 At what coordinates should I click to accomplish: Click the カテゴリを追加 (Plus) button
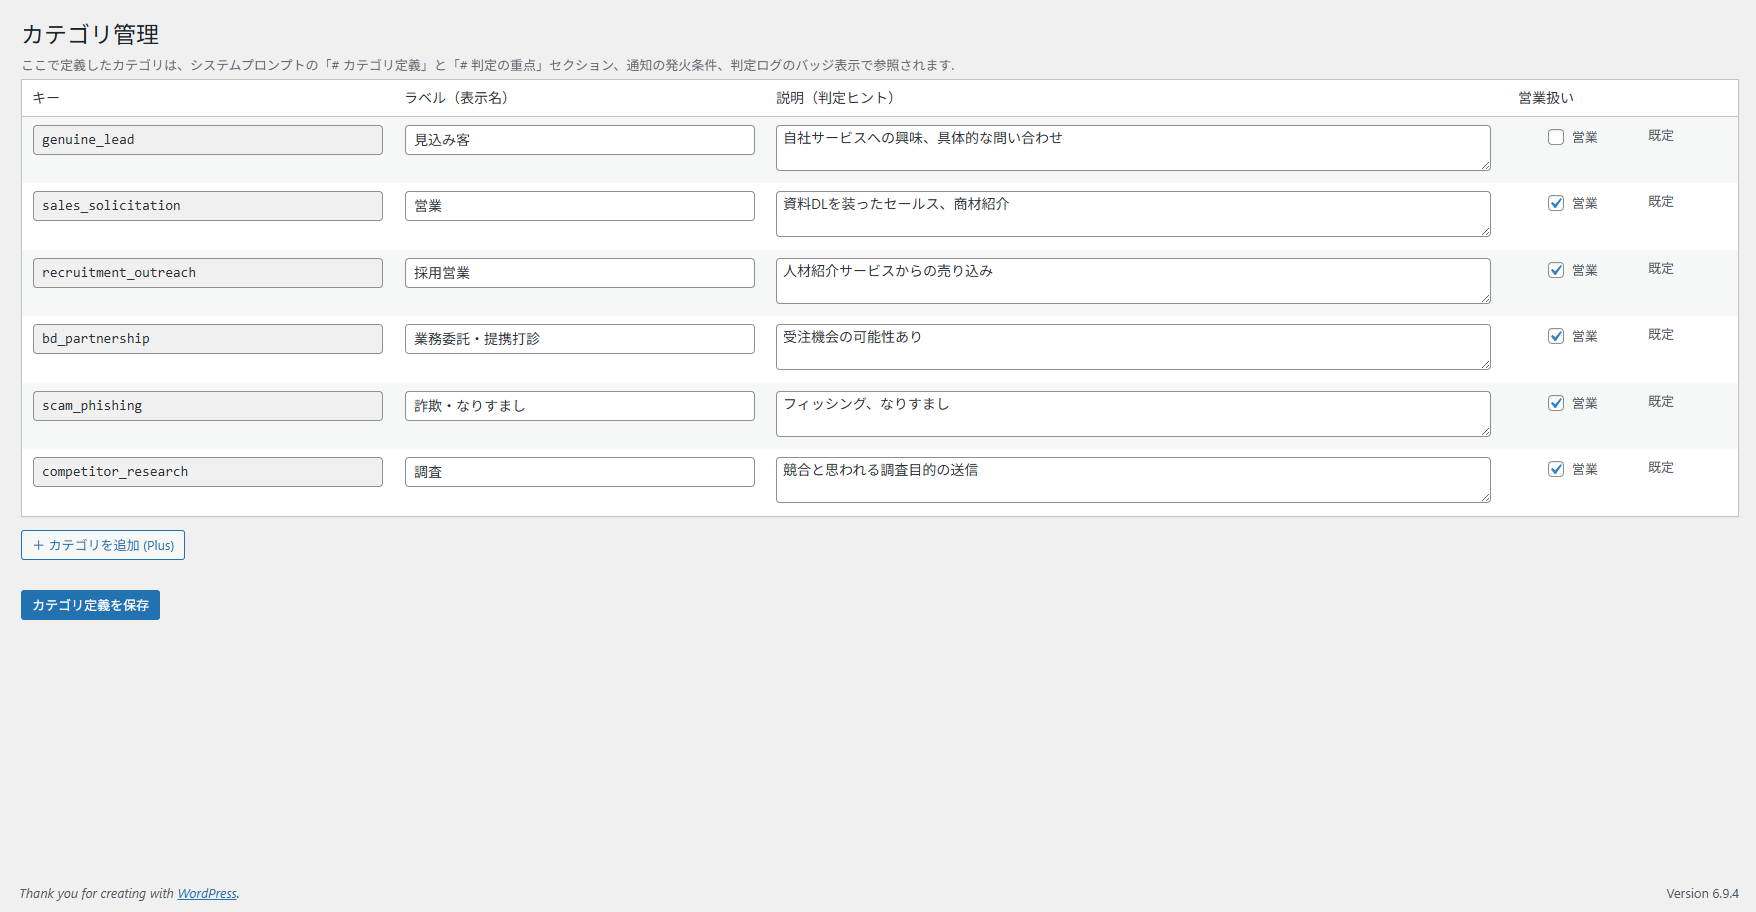[103, 545]
